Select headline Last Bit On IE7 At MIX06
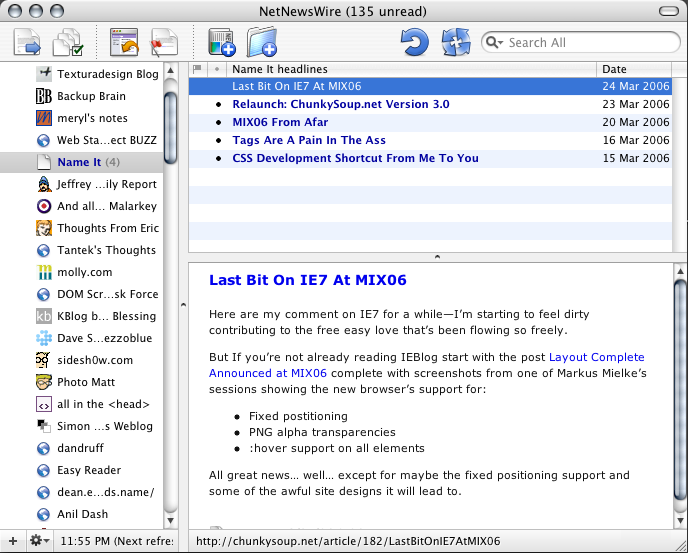The width and height of the screenshot is (688, 553). click(x=430, y=86)
